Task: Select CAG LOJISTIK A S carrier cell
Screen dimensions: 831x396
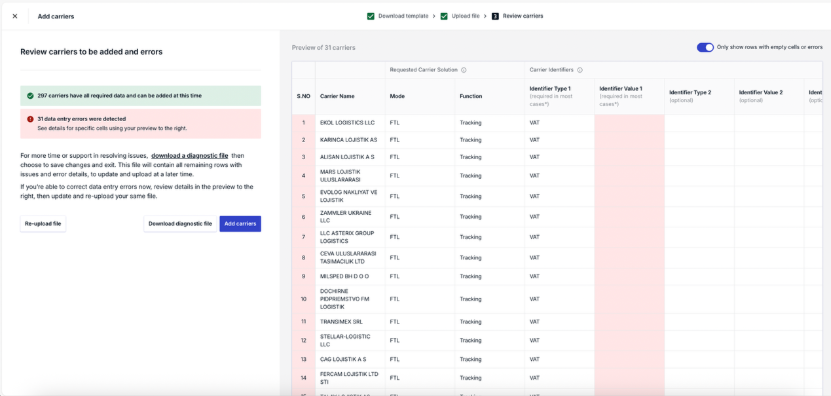Action: (350, 359)
